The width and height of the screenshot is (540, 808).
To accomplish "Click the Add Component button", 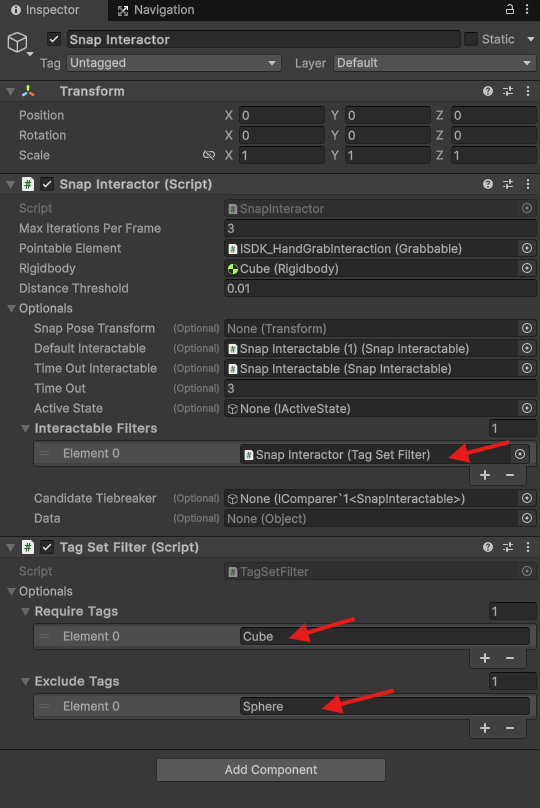I will point(271,769).
